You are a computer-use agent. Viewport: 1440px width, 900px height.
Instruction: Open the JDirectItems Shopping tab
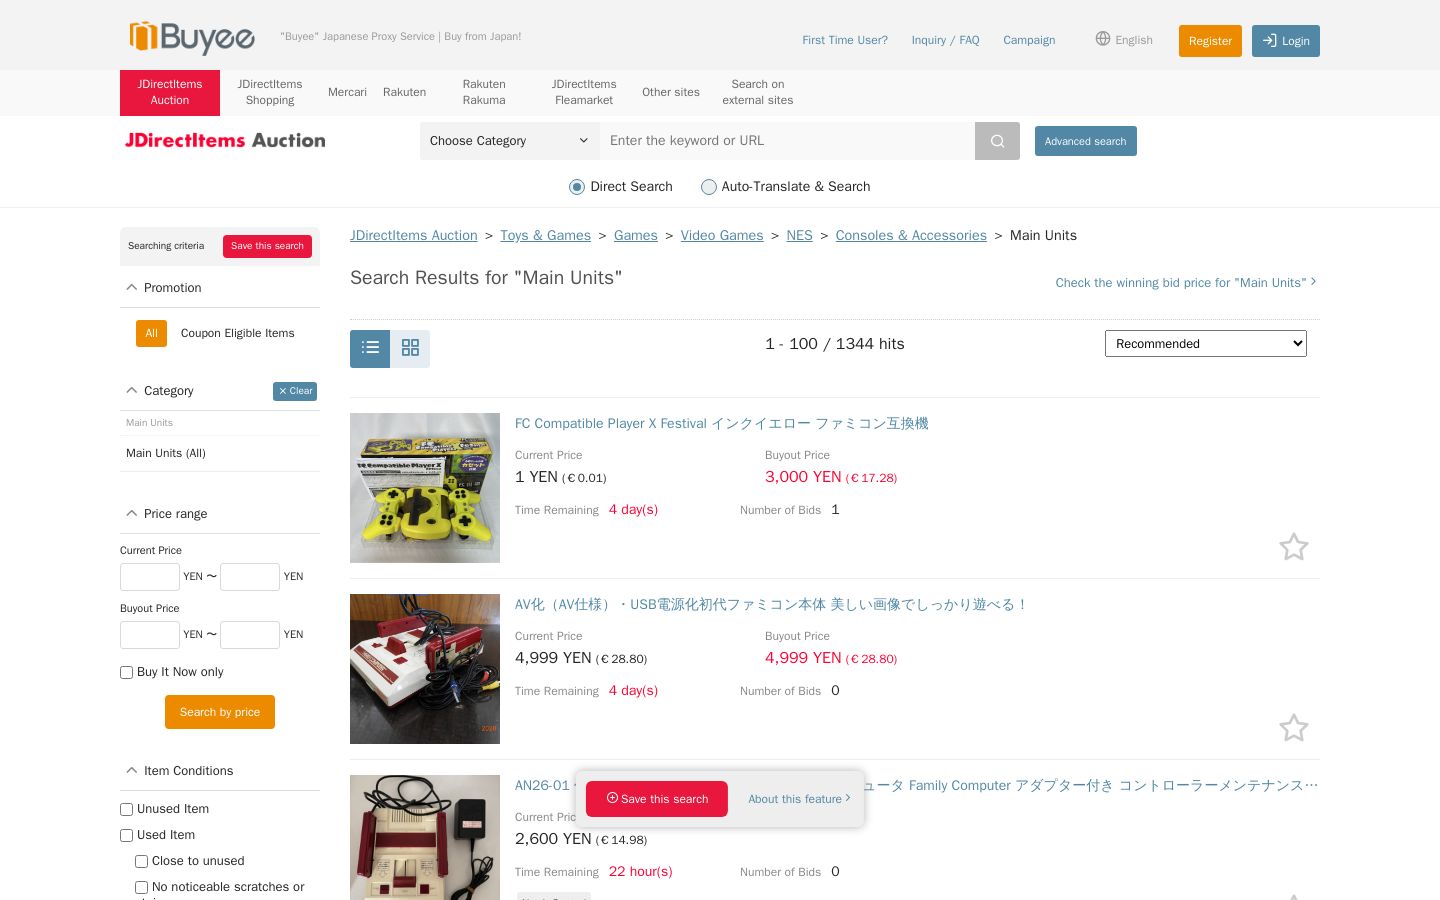point(270,92)
